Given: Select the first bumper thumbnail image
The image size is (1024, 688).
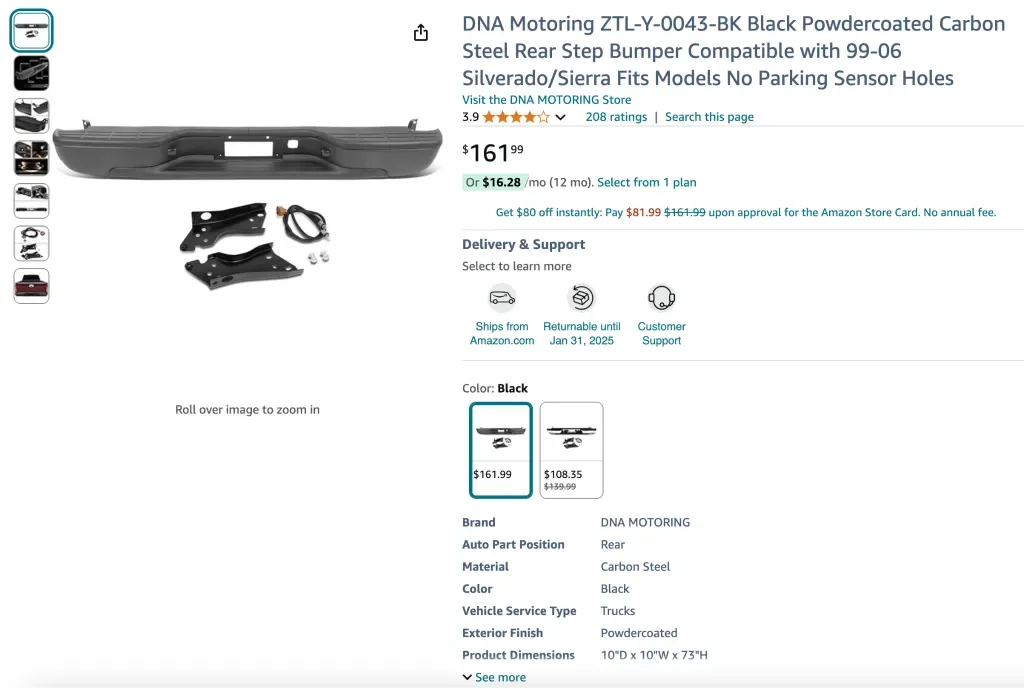Looking at the screenshot, I should click(31, 31).
